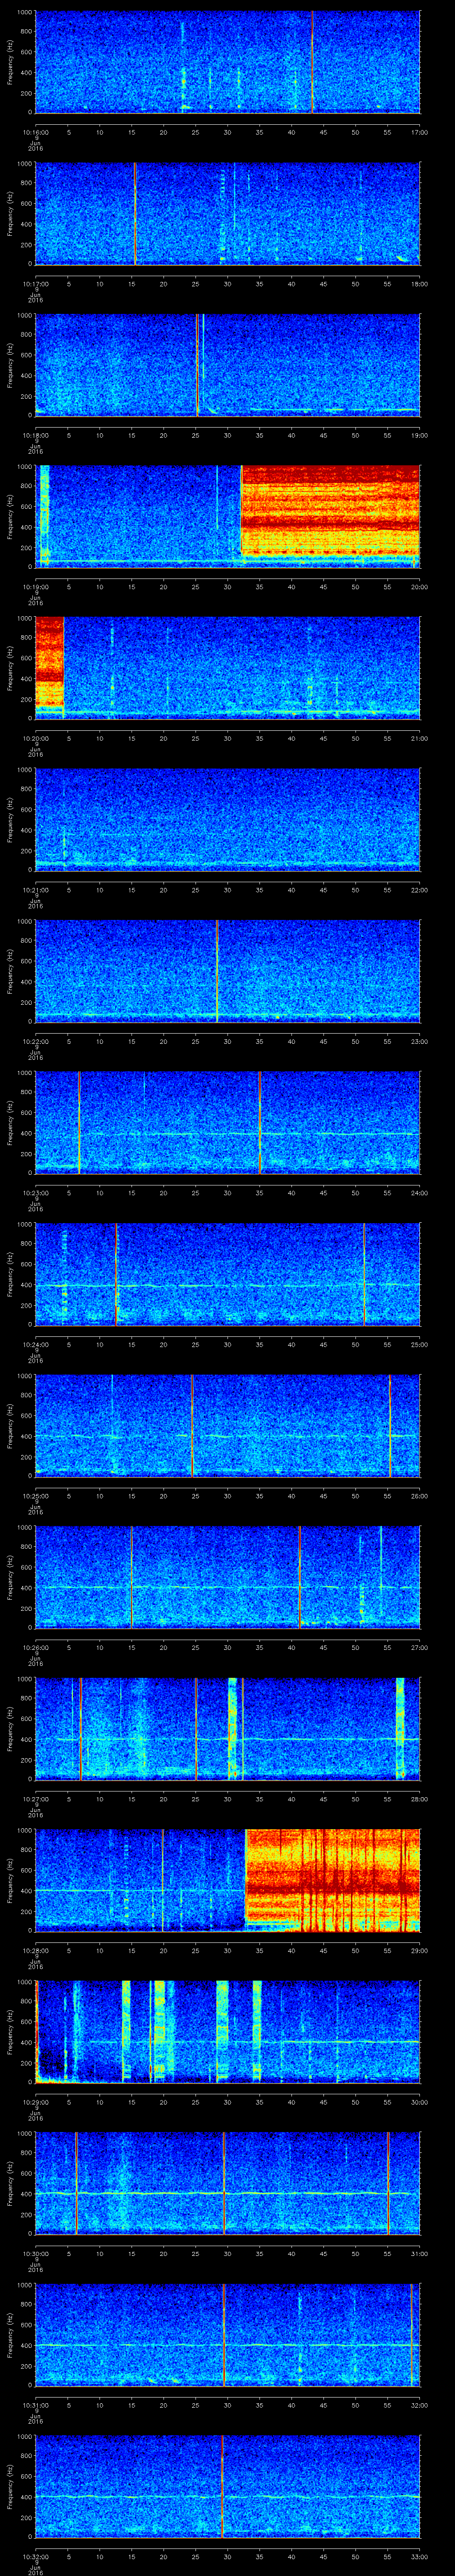This screenshot has width=455, height=2576.
Task: Click the 400 Hz tone line in 10:26:00 panel
Action: click(x=227, y=1587)
